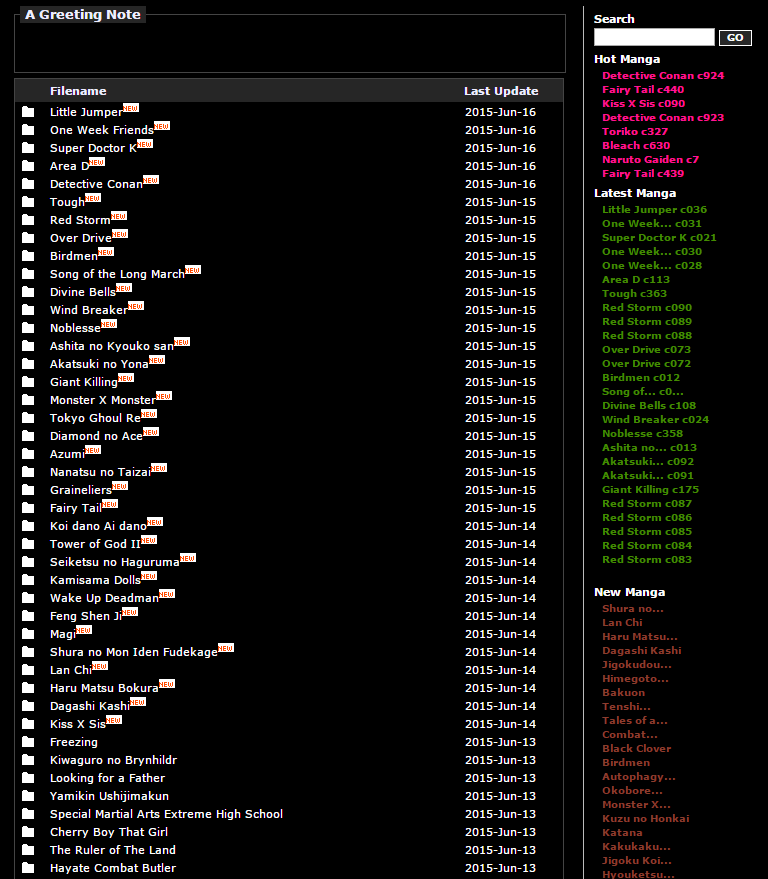Screen dimensions: 768x879
Task: Open Bleach c630 hot manga link
Action: click(x=636, y=145)
